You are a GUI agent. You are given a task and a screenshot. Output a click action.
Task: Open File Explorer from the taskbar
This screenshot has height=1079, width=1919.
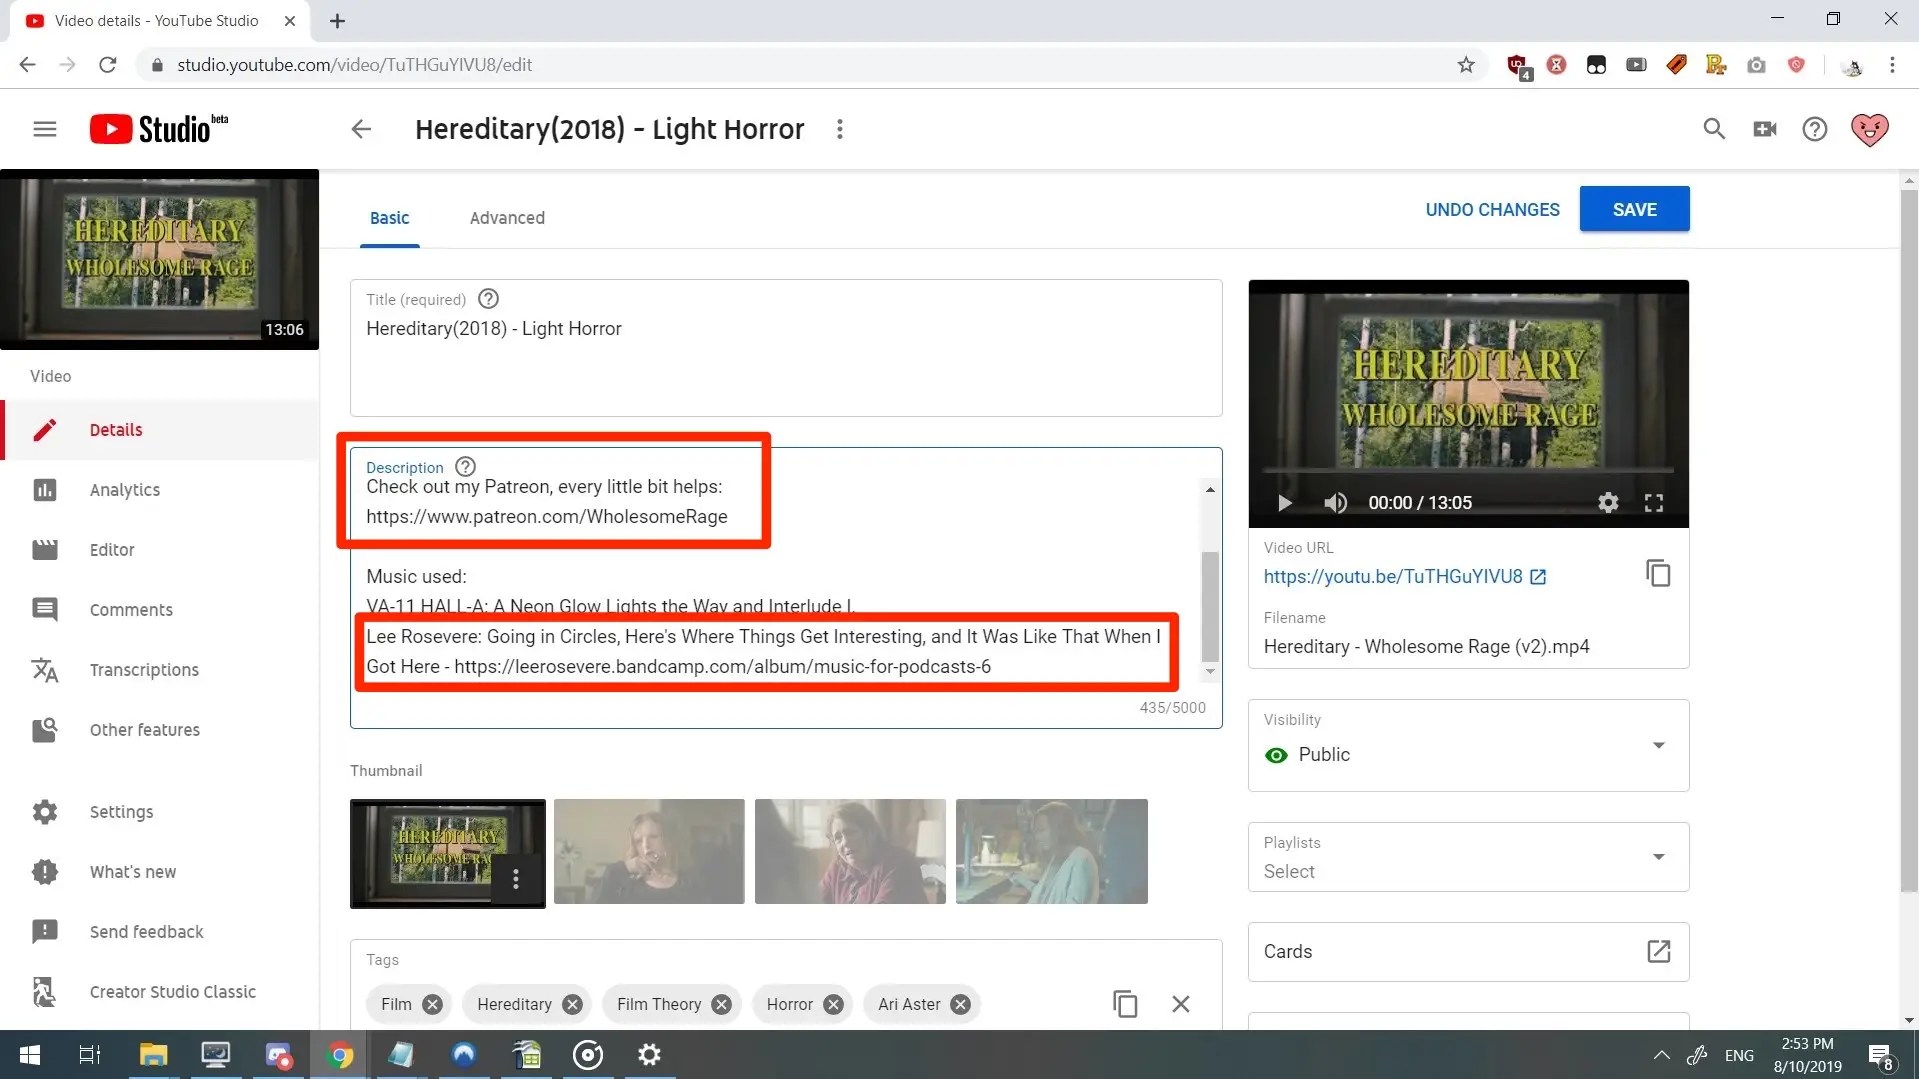pos(153,1055)
